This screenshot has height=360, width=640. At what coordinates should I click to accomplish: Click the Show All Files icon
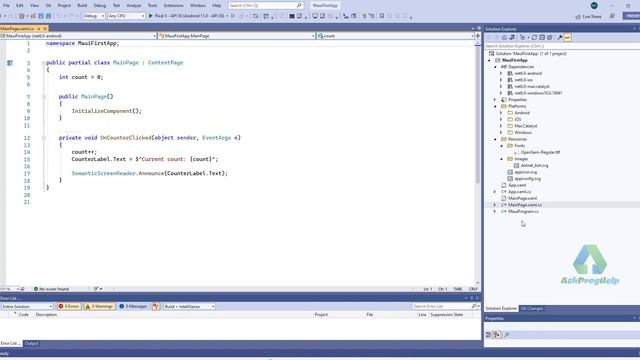pos(550,38)
